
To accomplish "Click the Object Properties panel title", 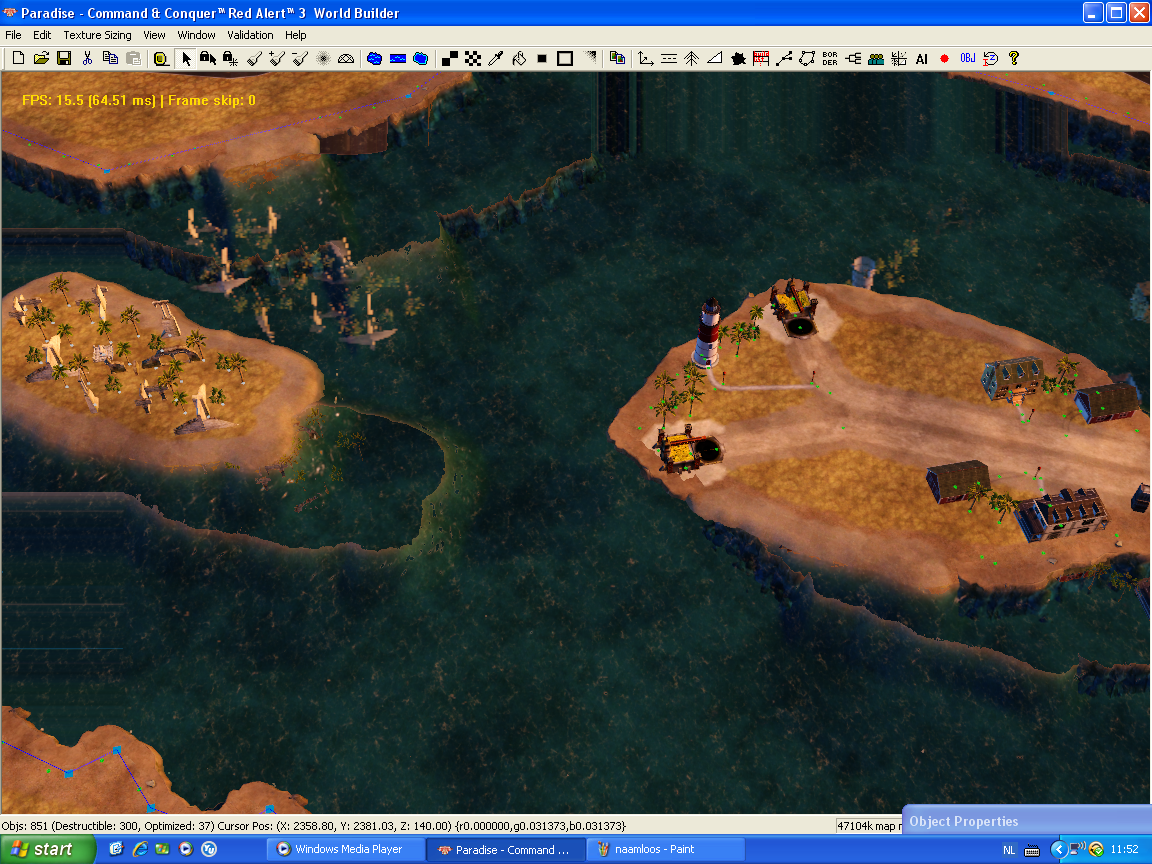I will (x=963, y=821).
